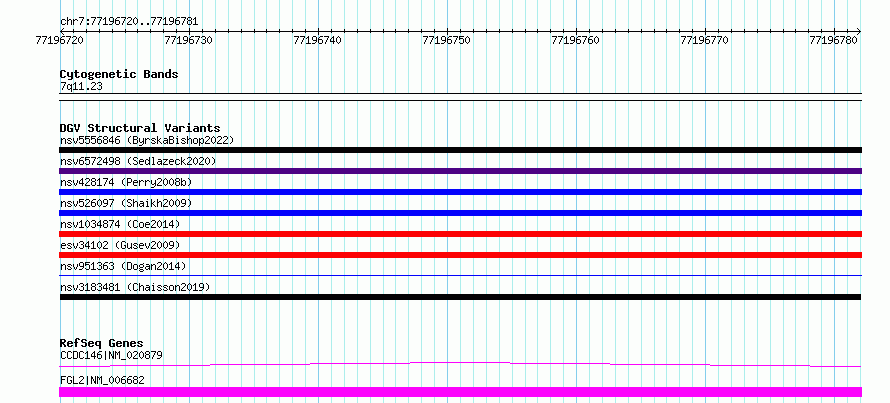Click the 7q11.23 band label
The width and height of the screenshot is (890, 403).
coord(81,87)
